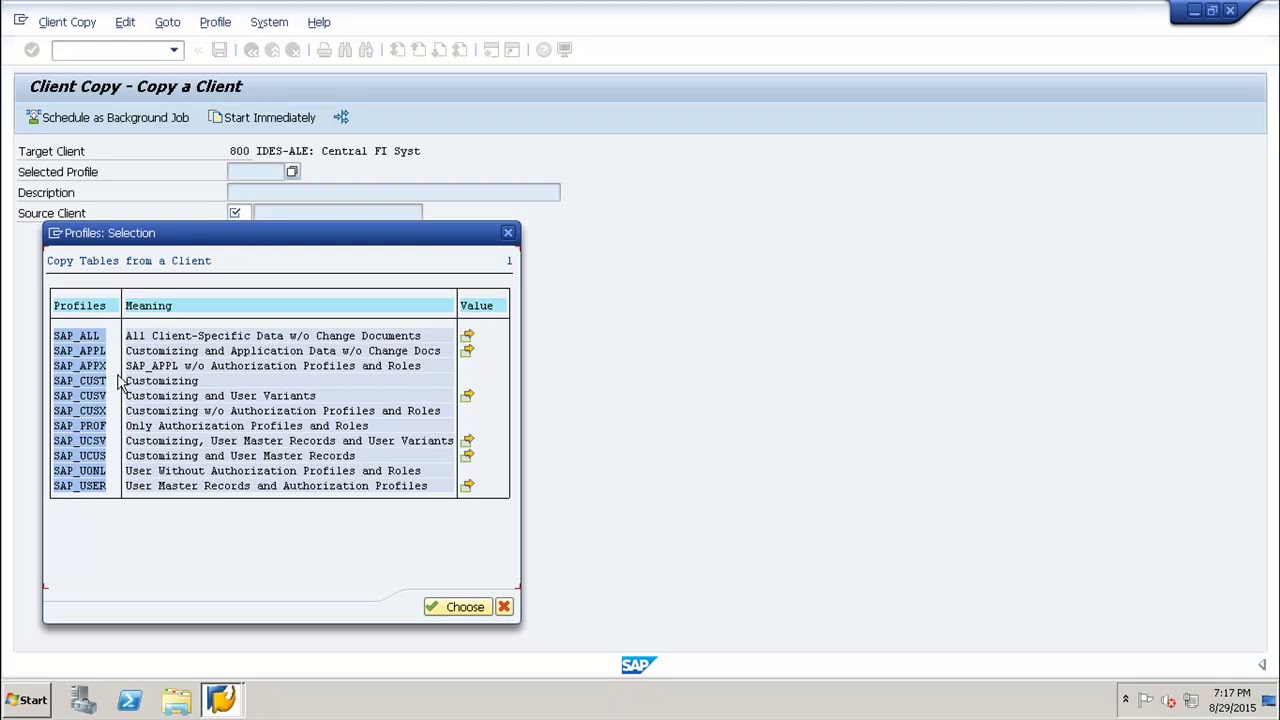Click inside the transaction command field
Viewport: 1280px width, 720px height.
click(x=110, y=50)
